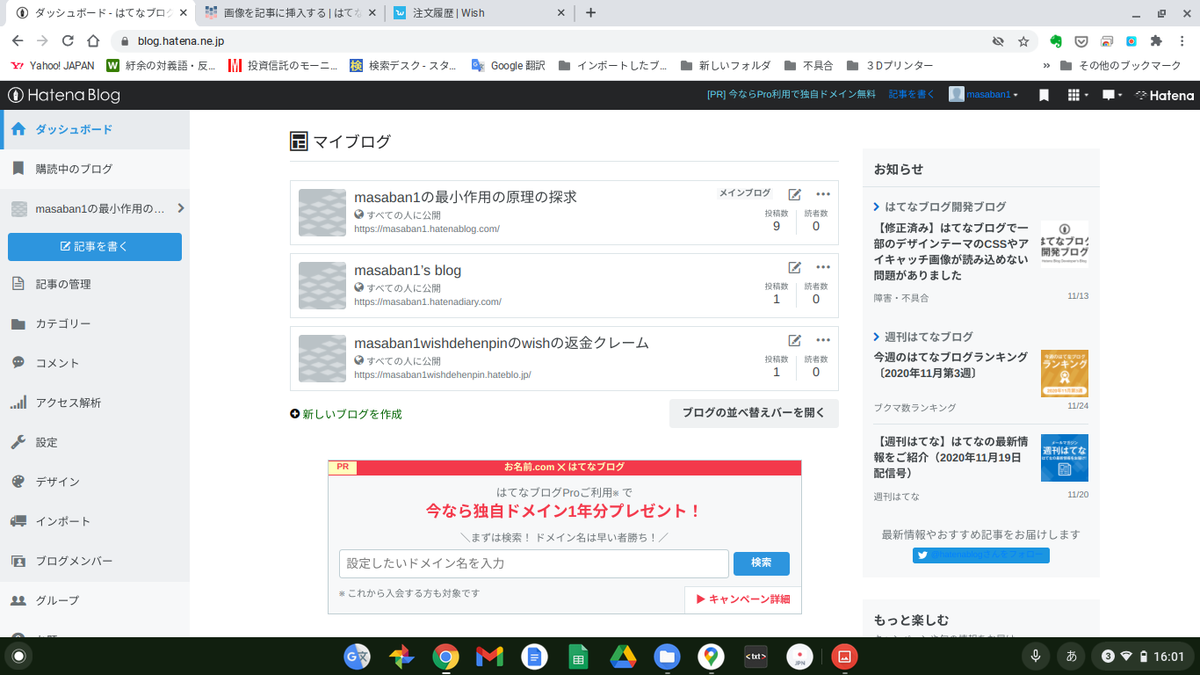1200x675 pixels.
Task: Open the masaban1 account dropdown
Action: [x=984, y=95]
